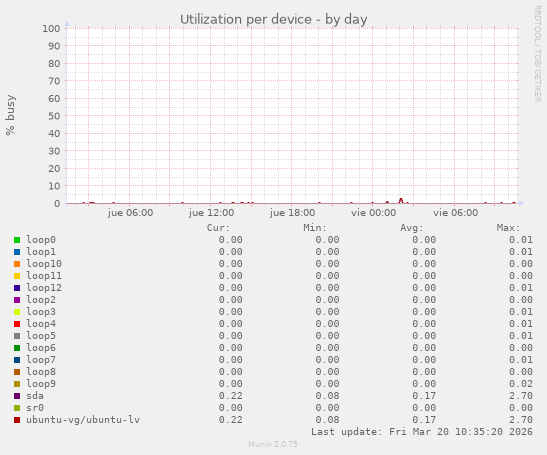This screenshot has width=547, height=455.
Task: Select the loop8 device label
Action: [41, 372]
